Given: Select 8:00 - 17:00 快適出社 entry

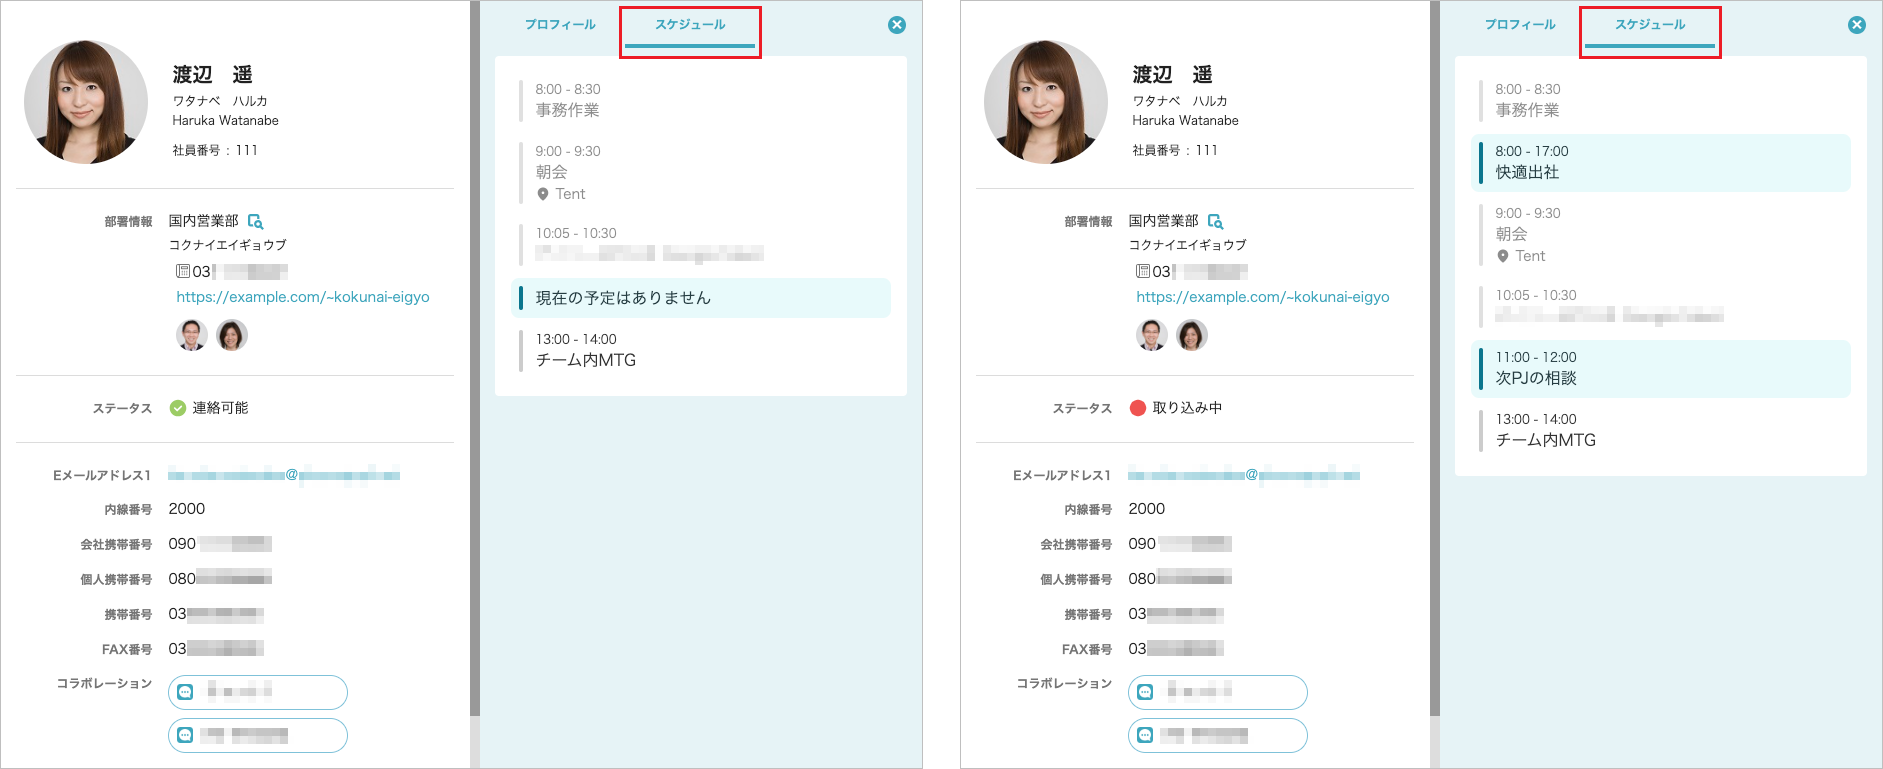Looking at the screenshot, I should (x=1660, y=162).
